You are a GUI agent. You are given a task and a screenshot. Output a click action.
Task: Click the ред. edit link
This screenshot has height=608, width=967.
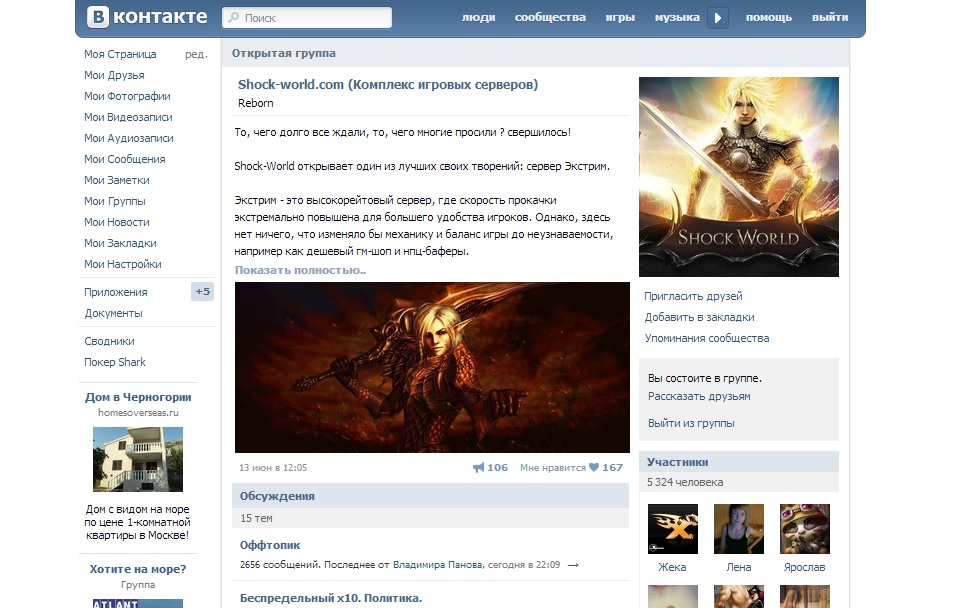196,54
